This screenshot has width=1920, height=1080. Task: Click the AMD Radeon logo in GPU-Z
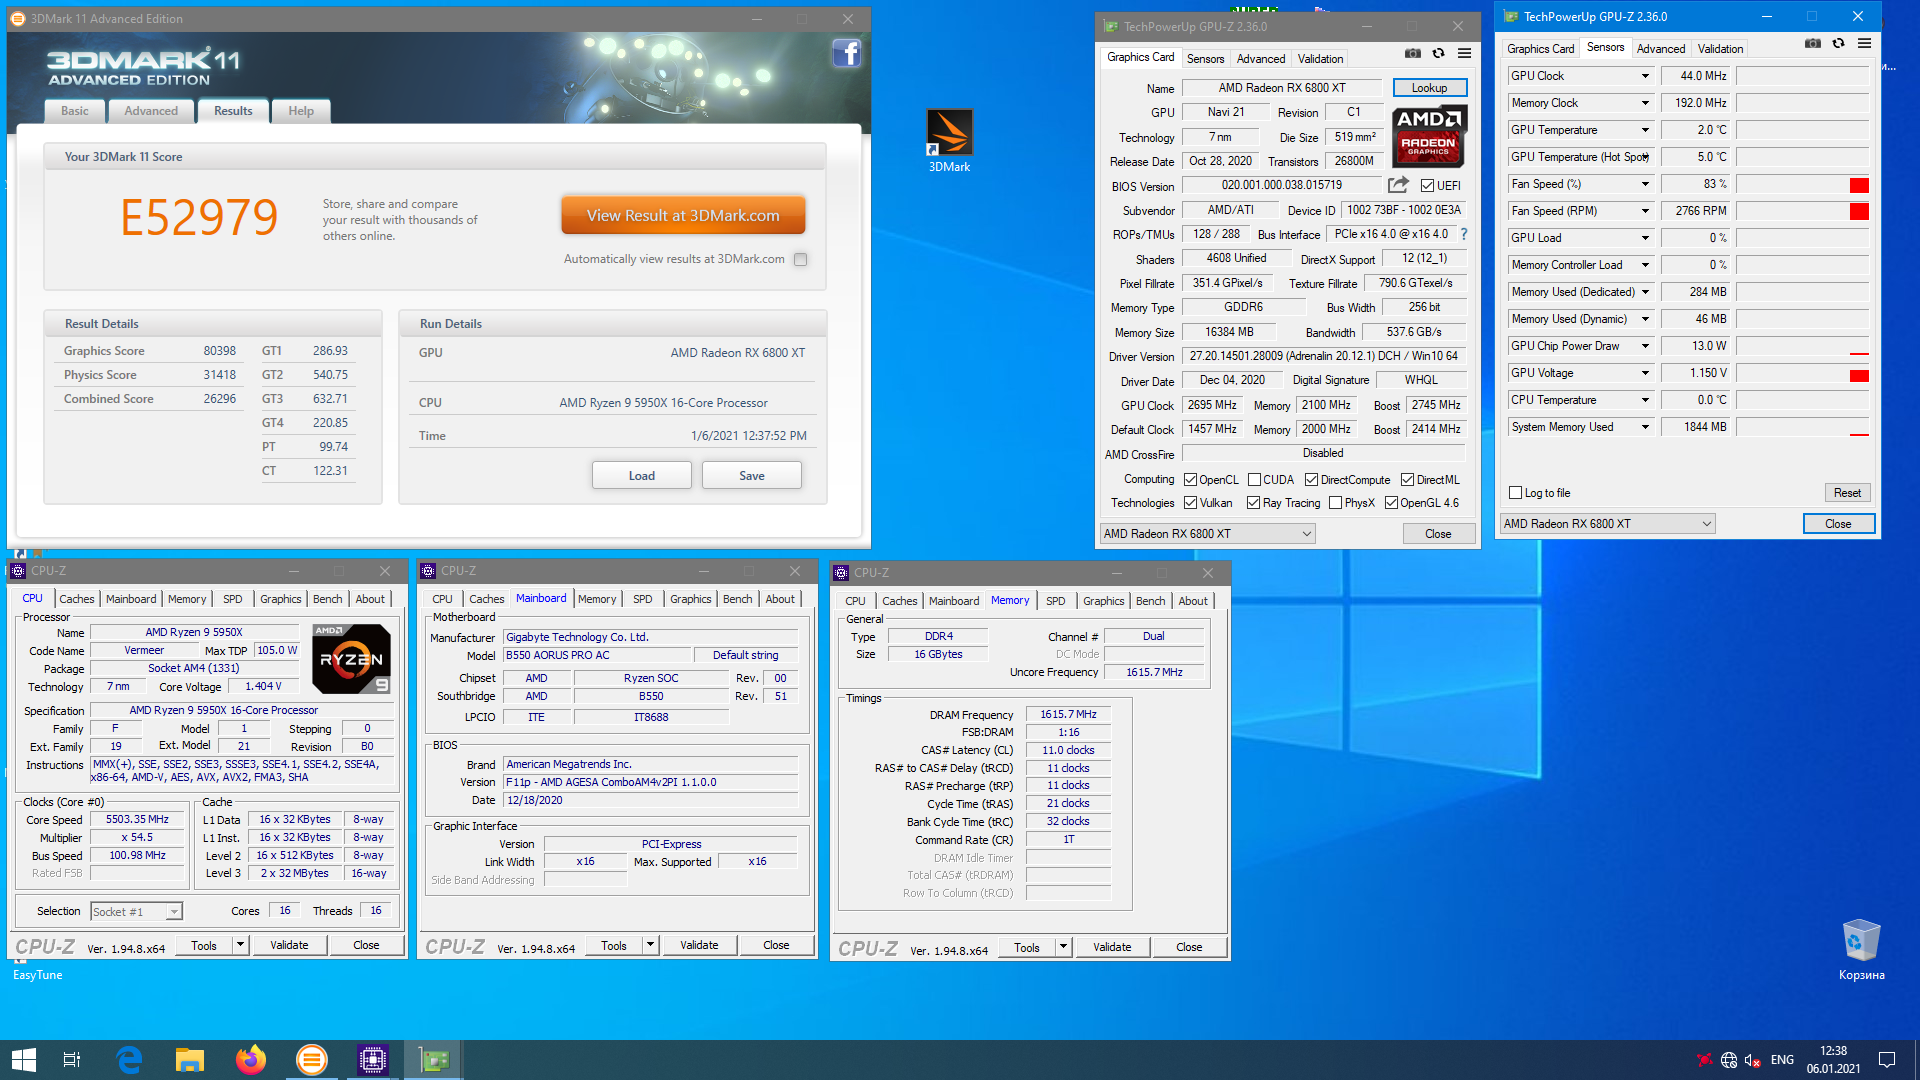1430,136
